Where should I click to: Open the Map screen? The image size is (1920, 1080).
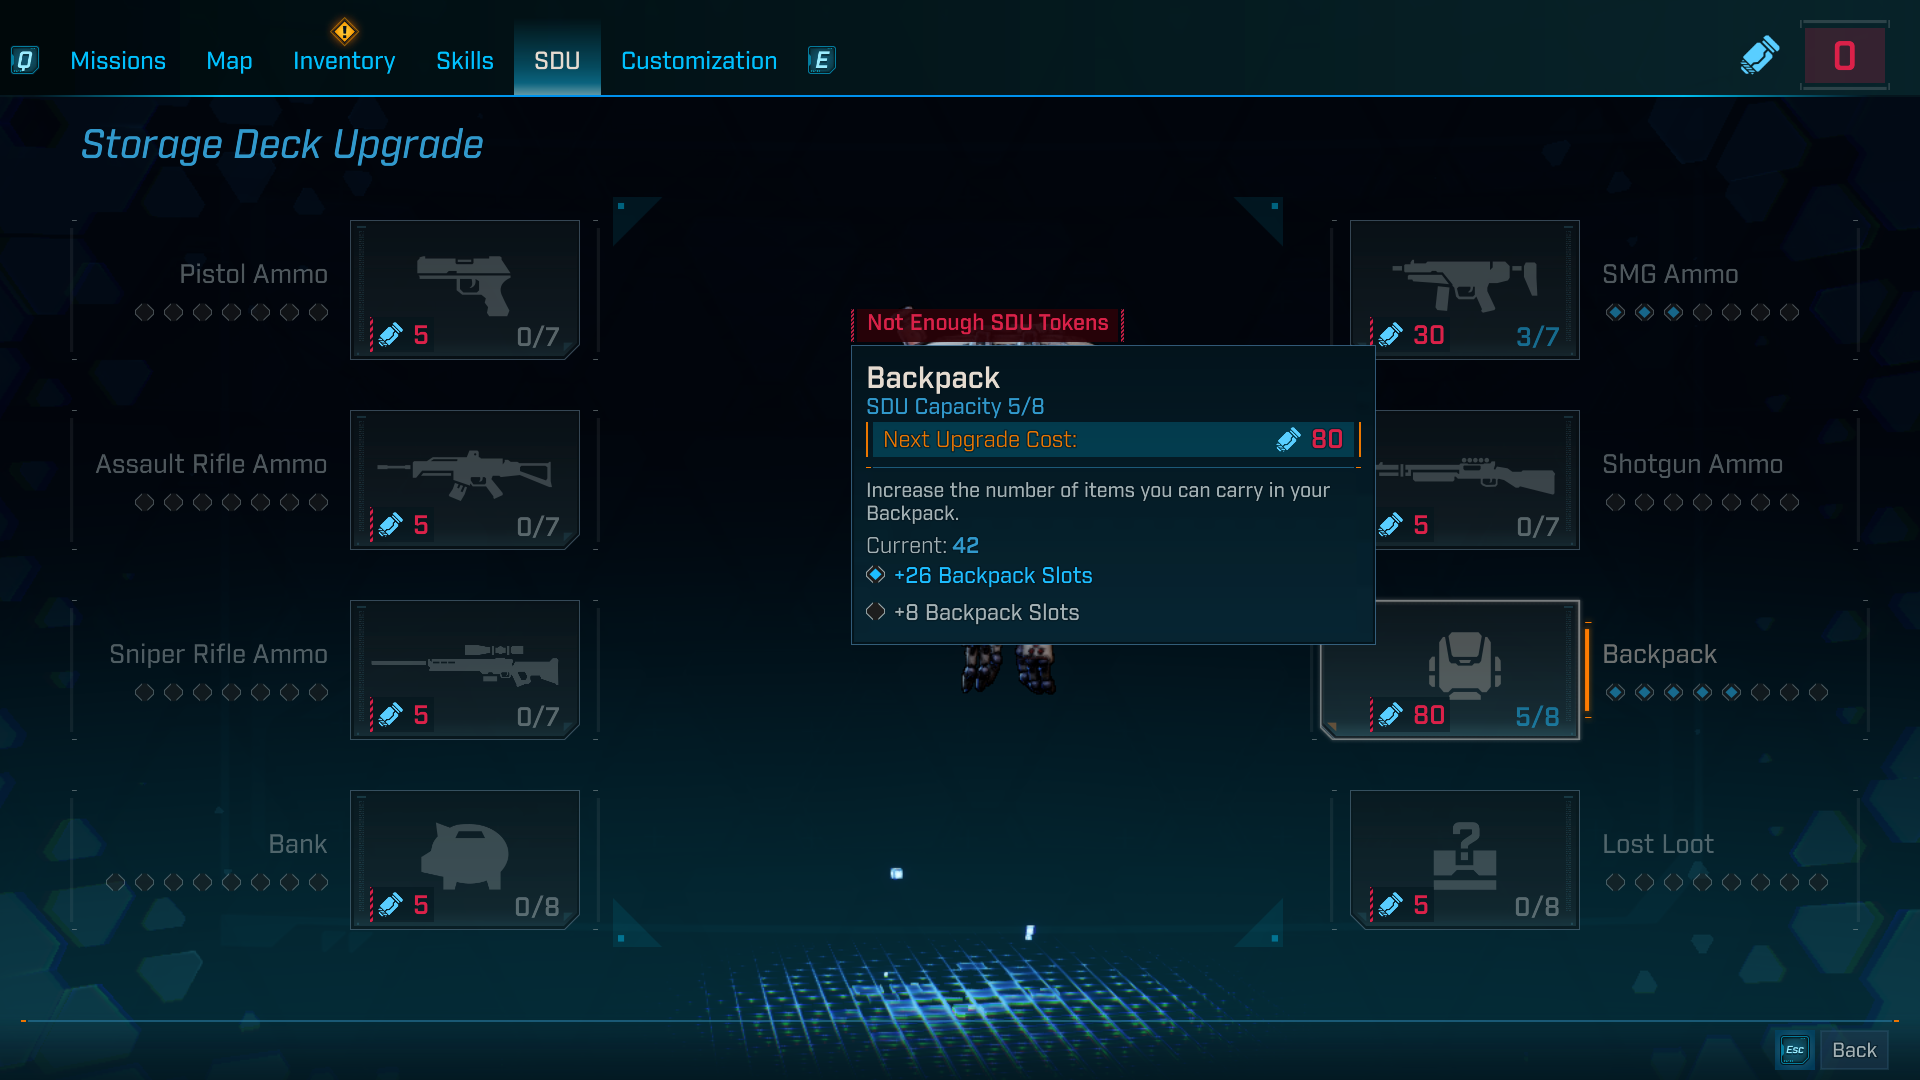pyautogui.click(x=229, y=60)
